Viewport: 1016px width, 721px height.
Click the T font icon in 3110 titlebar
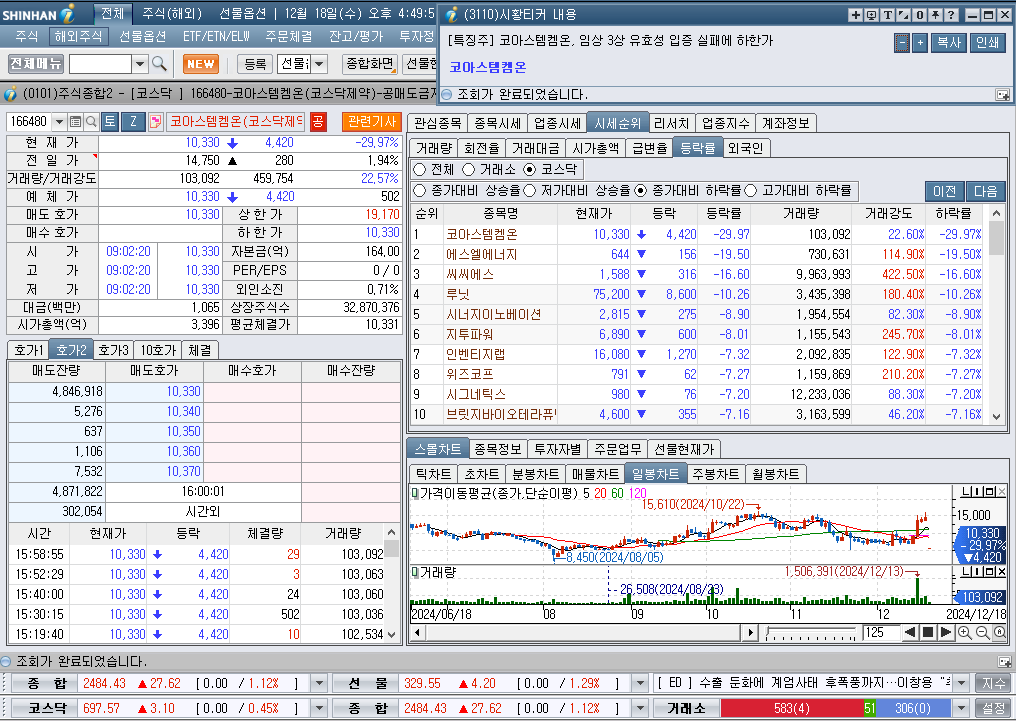pyautogui.click(x=888, y=14)
